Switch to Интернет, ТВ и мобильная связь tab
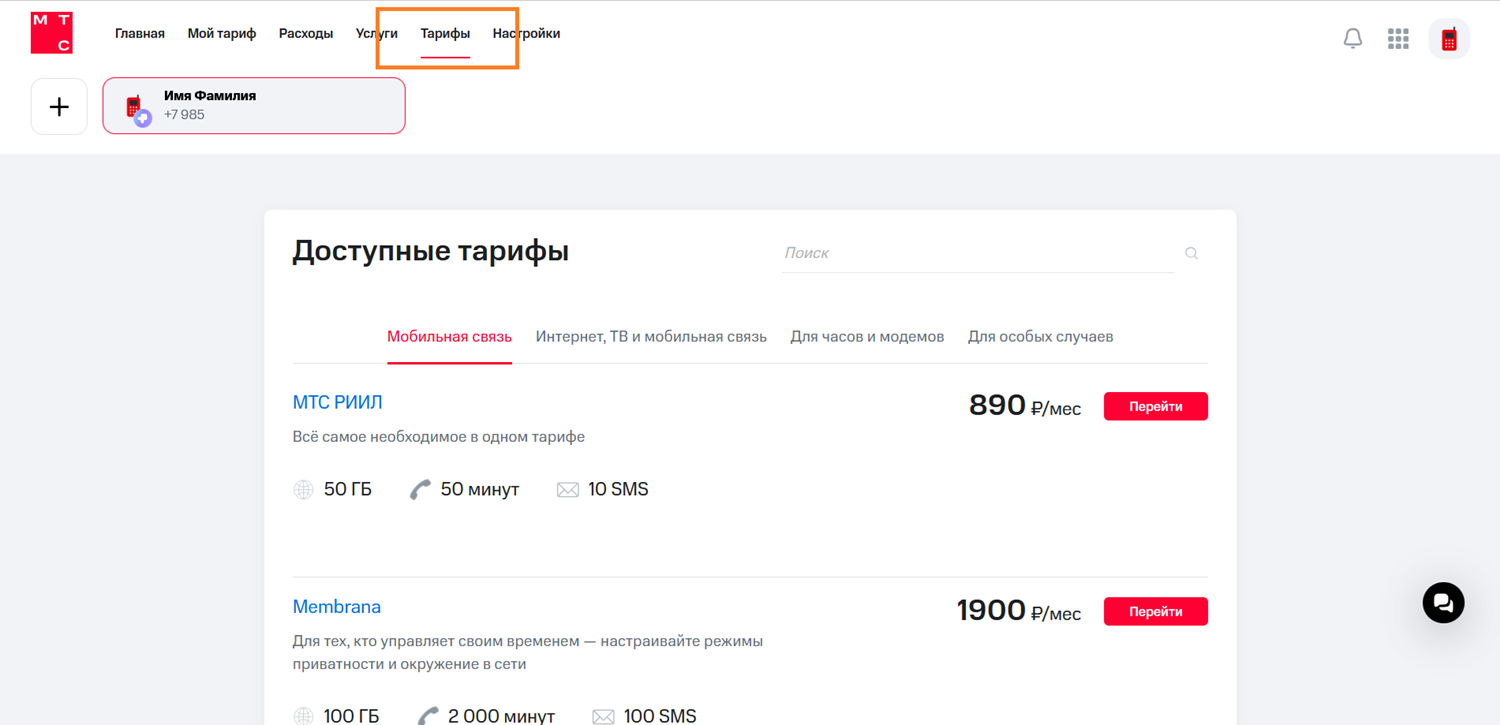Viewport: 1500px width, 725px height. point(651,337)
